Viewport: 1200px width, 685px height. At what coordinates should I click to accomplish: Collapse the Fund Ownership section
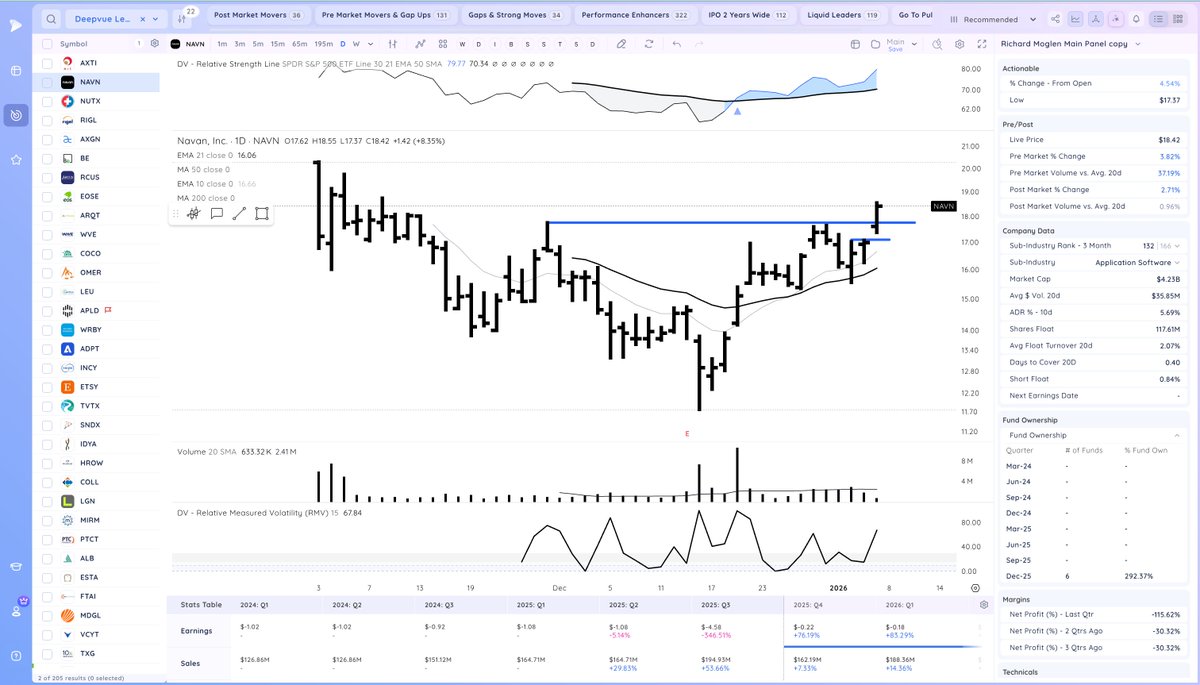[x=1177, y=436]
